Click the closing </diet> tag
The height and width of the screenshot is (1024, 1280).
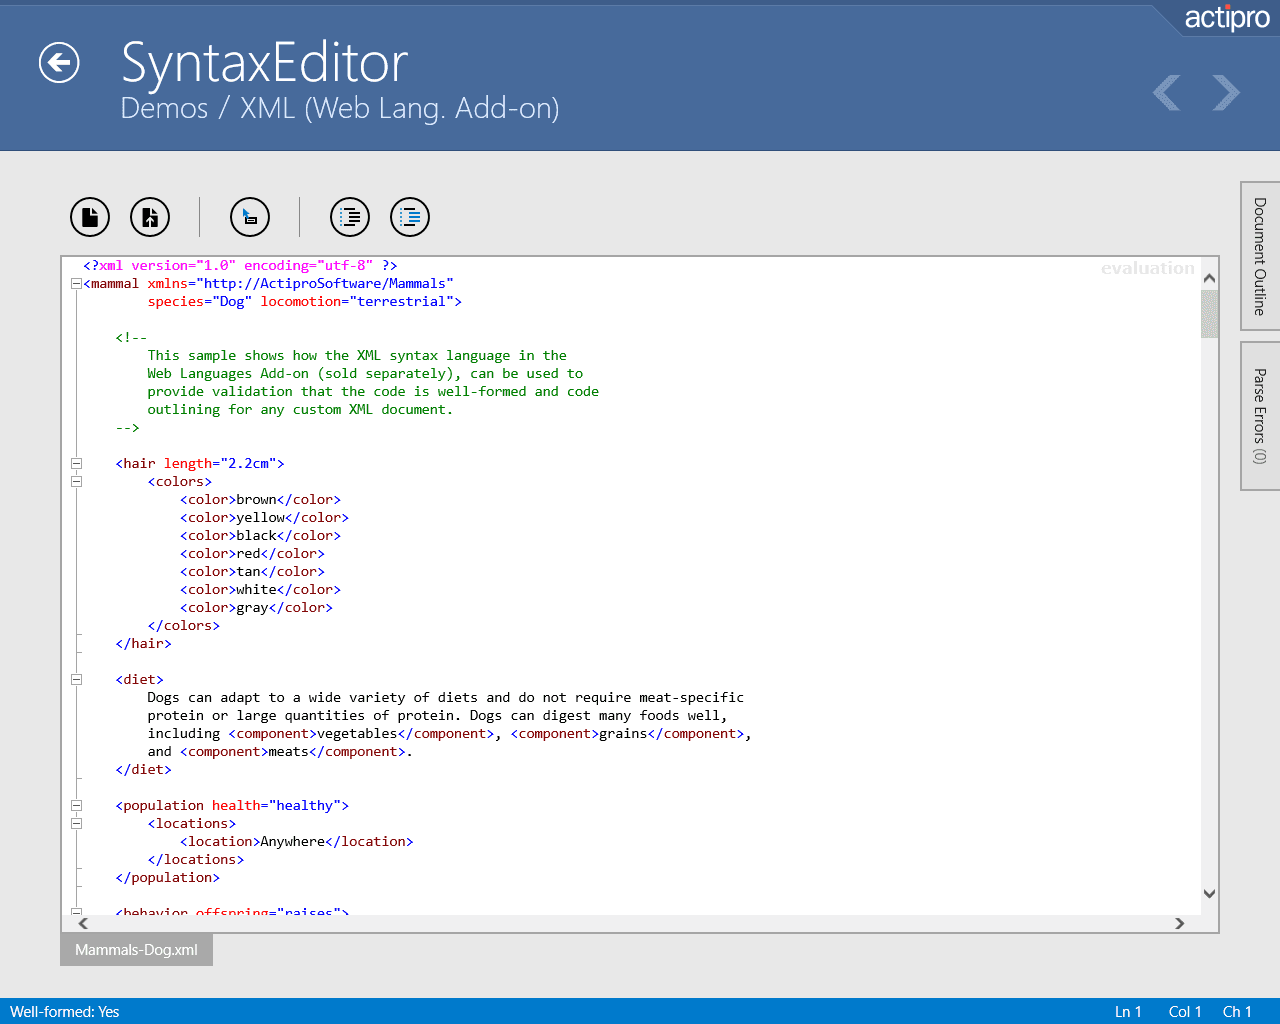pyautogui.click(x=143, y=770)
